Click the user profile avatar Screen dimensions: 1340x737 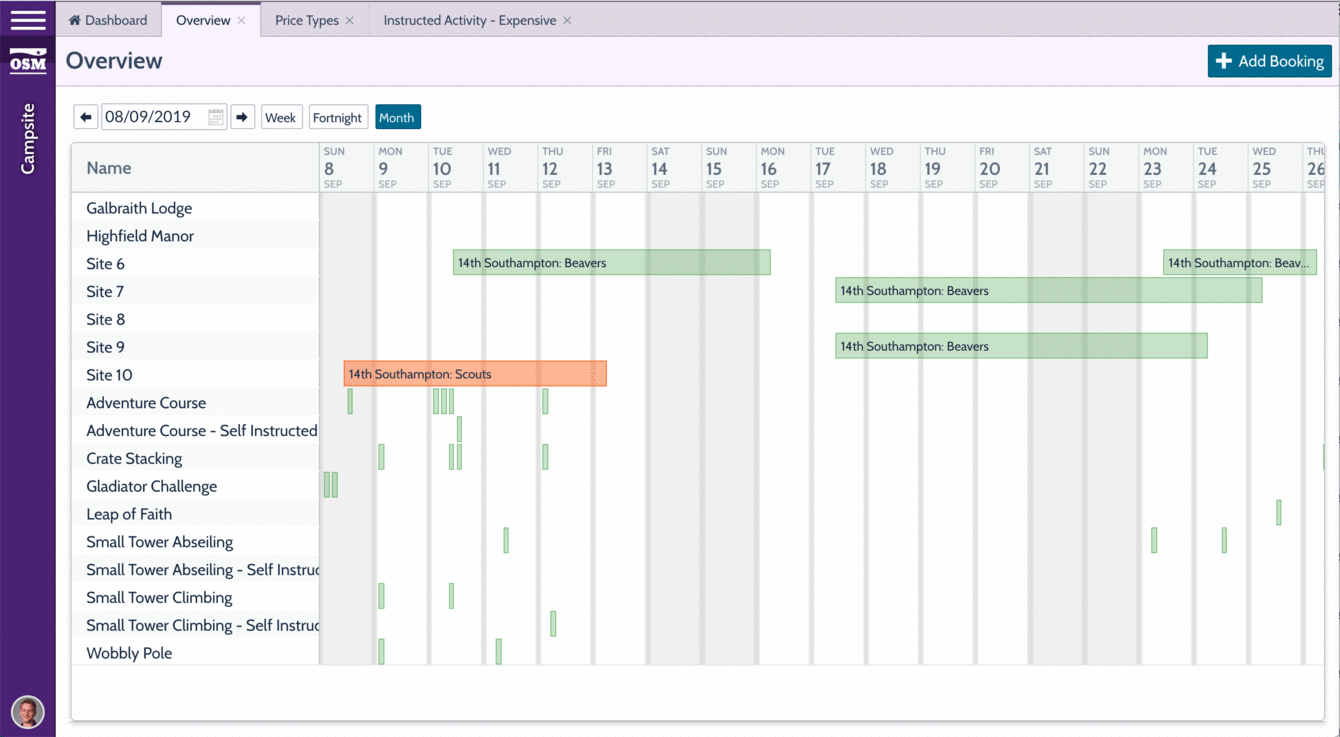click(x=27, y=711)
